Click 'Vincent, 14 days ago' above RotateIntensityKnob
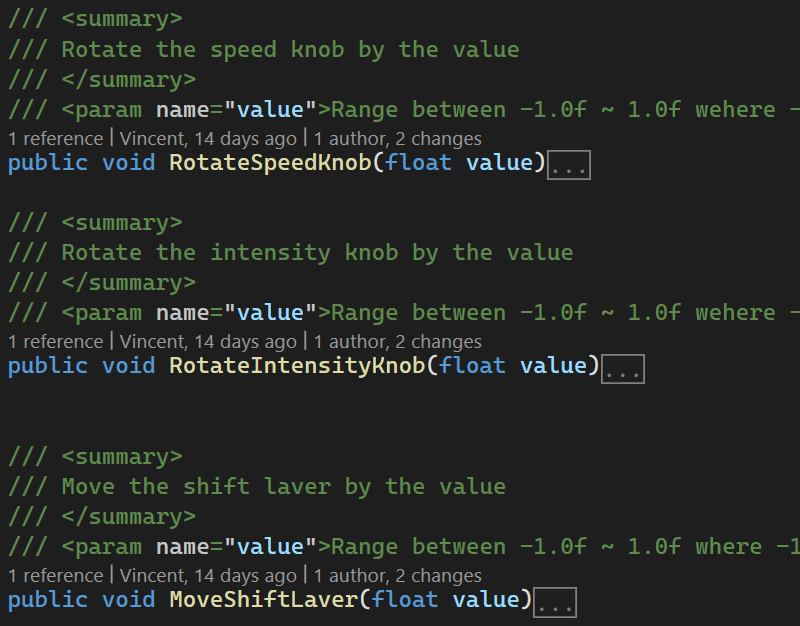This screenshot has width=800, height=626. pyautogui.click(x=208, y=342)
